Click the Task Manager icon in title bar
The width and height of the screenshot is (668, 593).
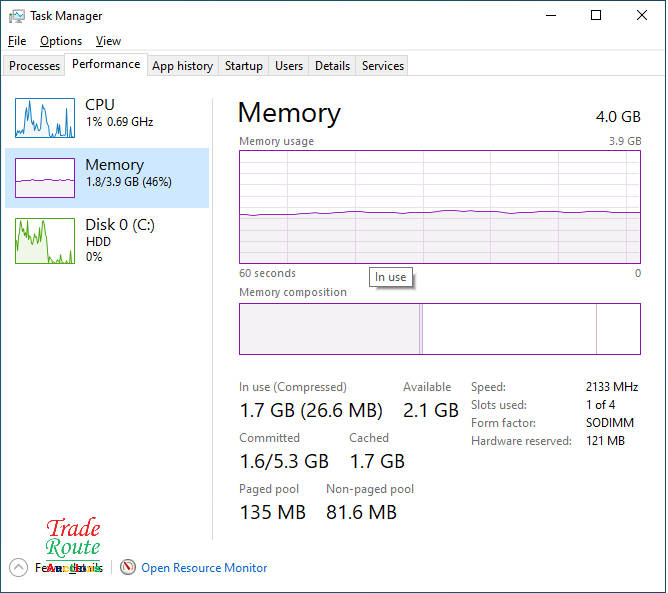pyautogui.click(x=16, y=16)
